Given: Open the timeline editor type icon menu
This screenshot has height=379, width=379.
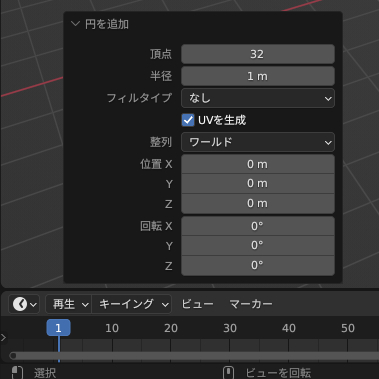Looking at the screenshot, I should click(x=24, y=304).
